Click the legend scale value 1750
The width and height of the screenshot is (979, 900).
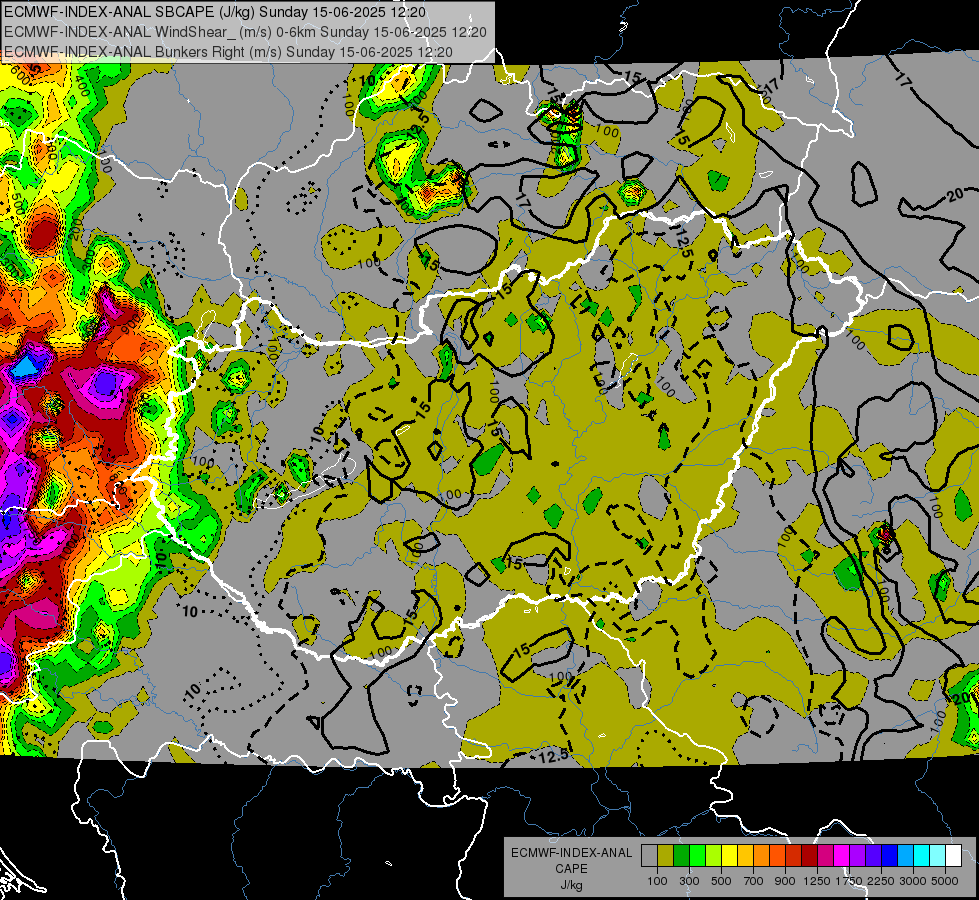click(x=849, y=881)
